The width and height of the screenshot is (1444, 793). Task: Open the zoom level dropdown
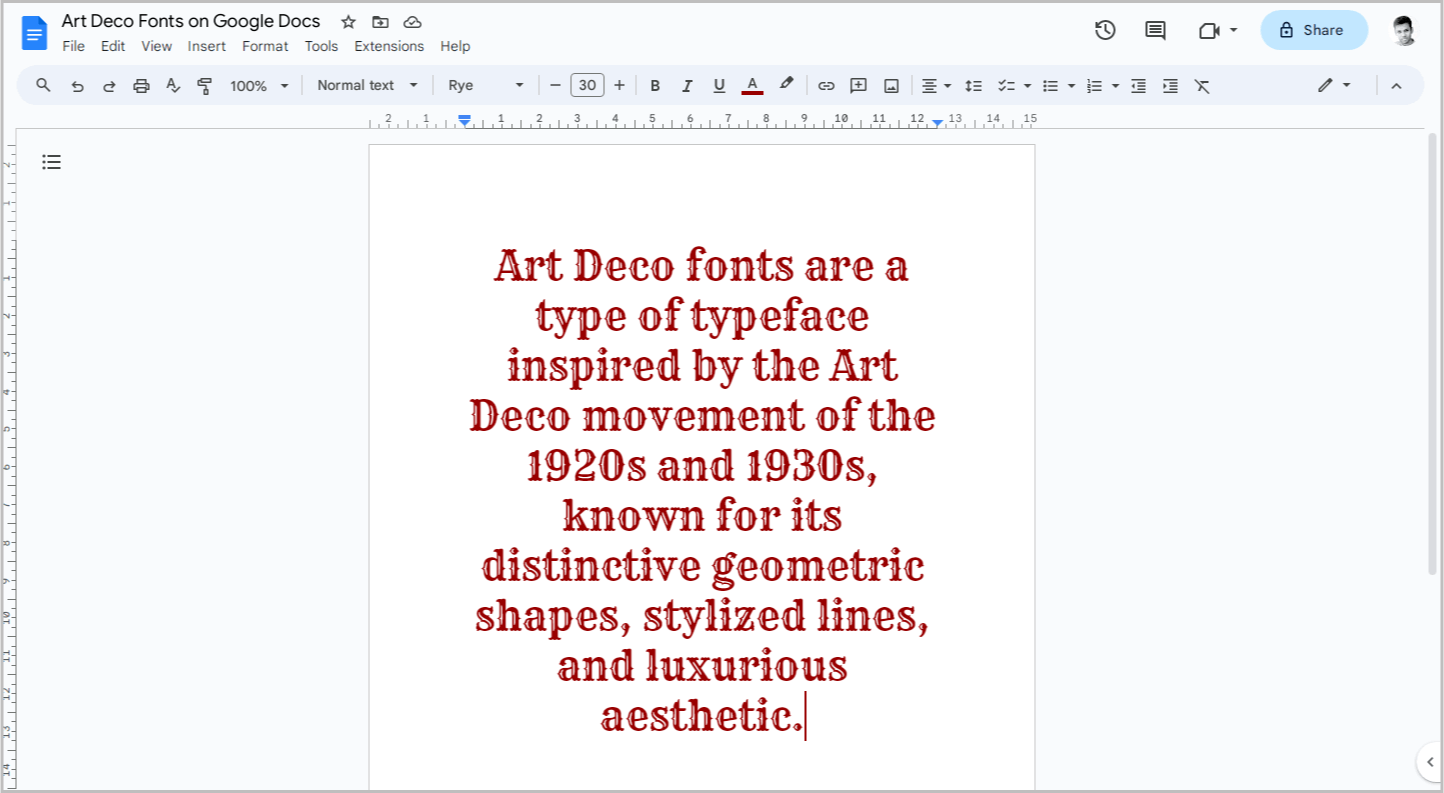(258, 85)
